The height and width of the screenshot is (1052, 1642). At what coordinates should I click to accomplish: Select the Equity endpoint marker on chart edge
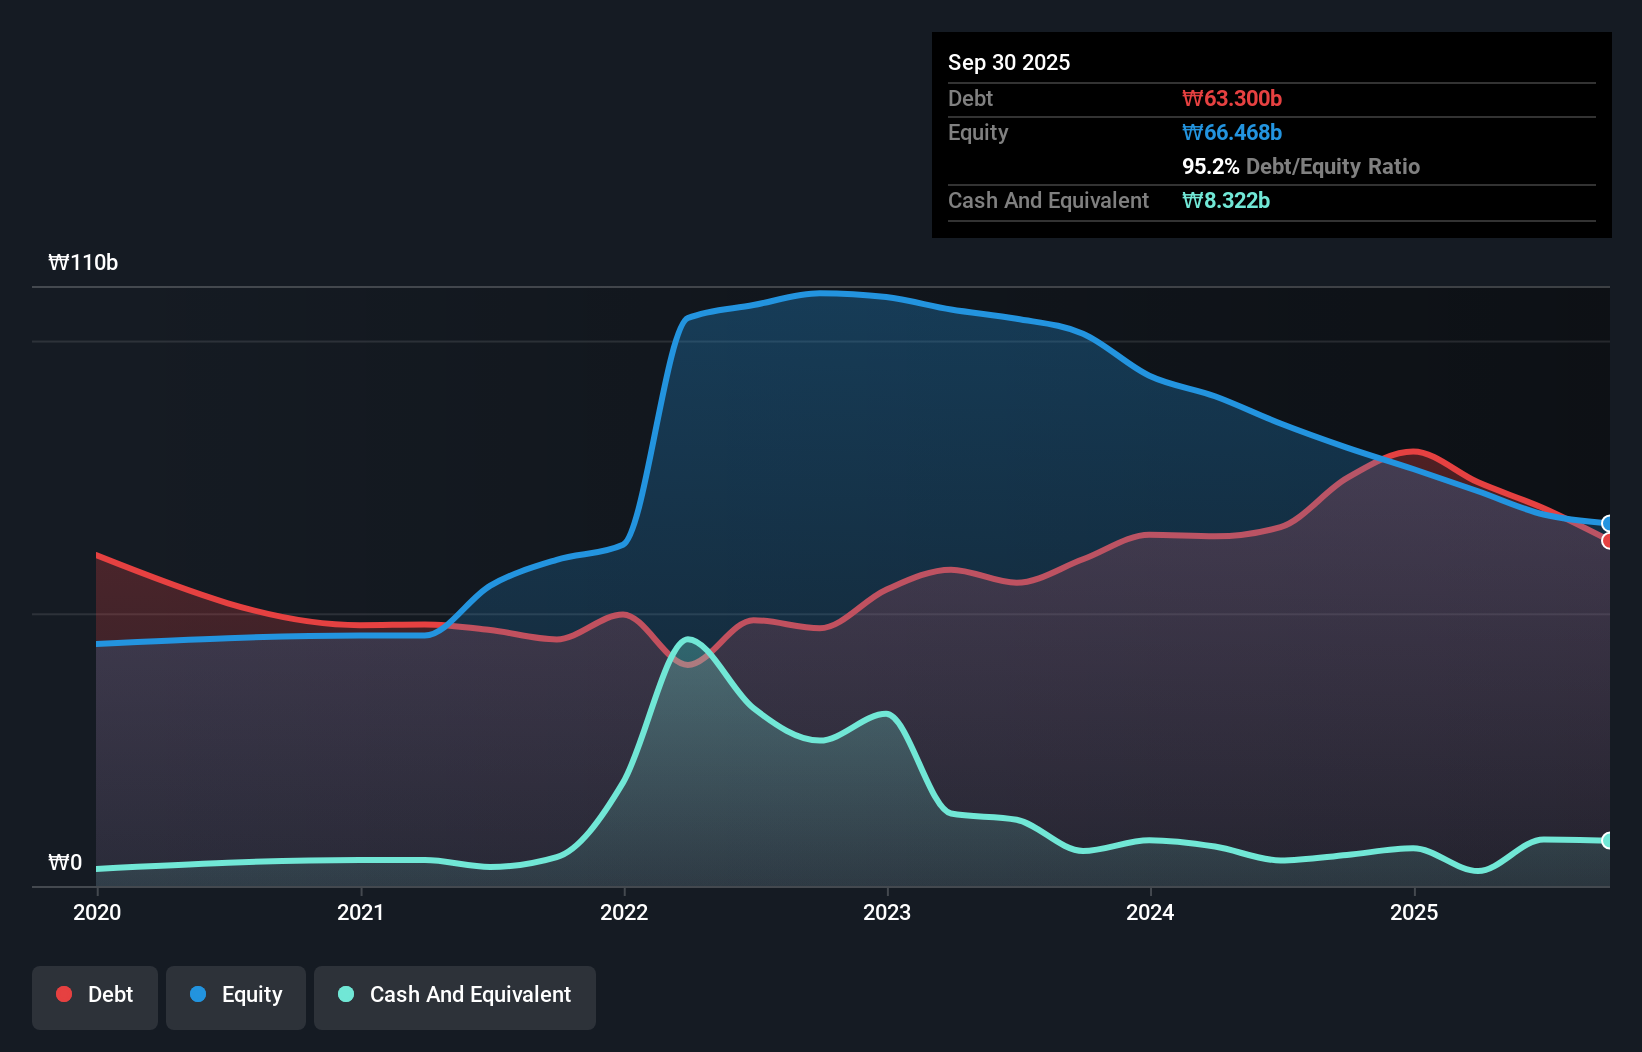tap(1608, 522)
